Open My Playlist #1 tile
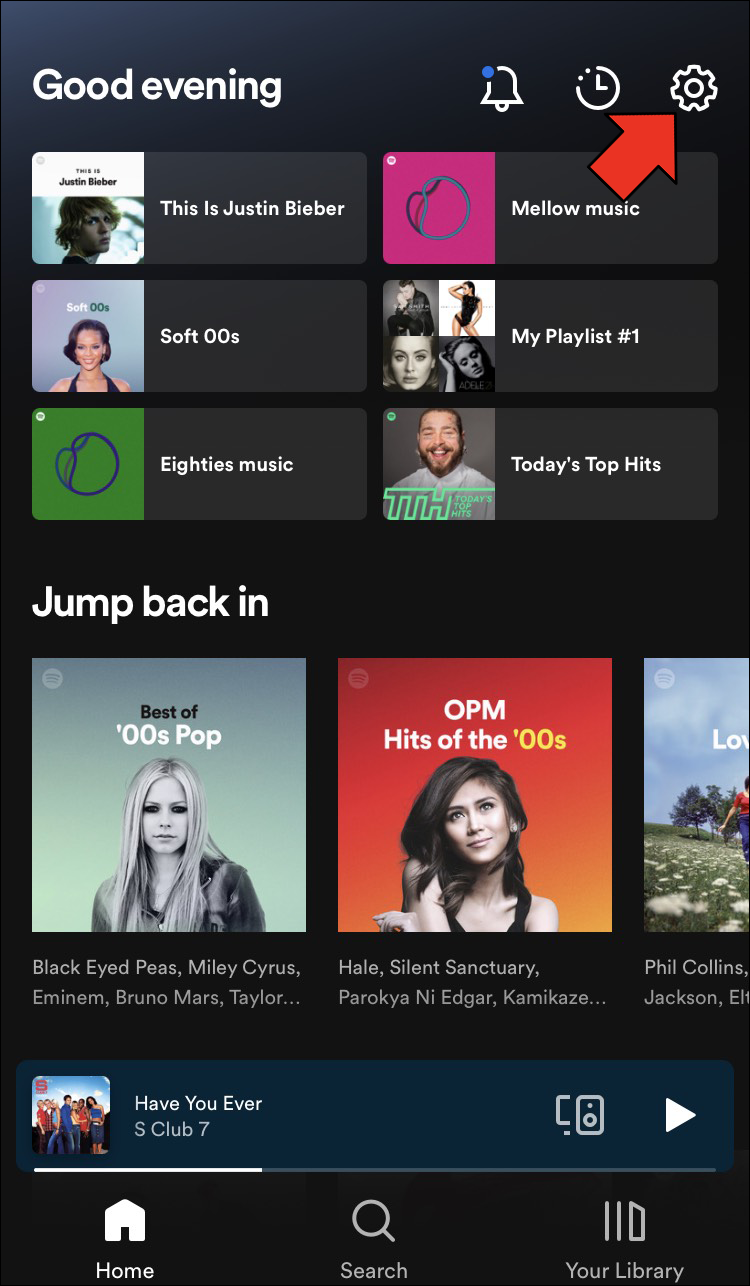The image size is (750, 1286). pos(550,336)
